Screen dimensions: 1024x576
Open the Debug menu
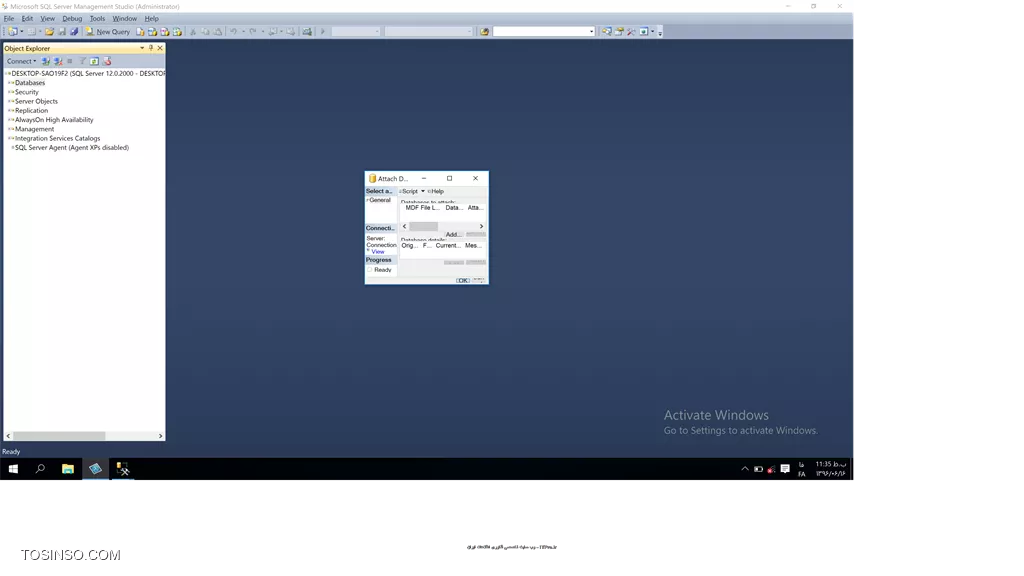click(x=72, y=18)
